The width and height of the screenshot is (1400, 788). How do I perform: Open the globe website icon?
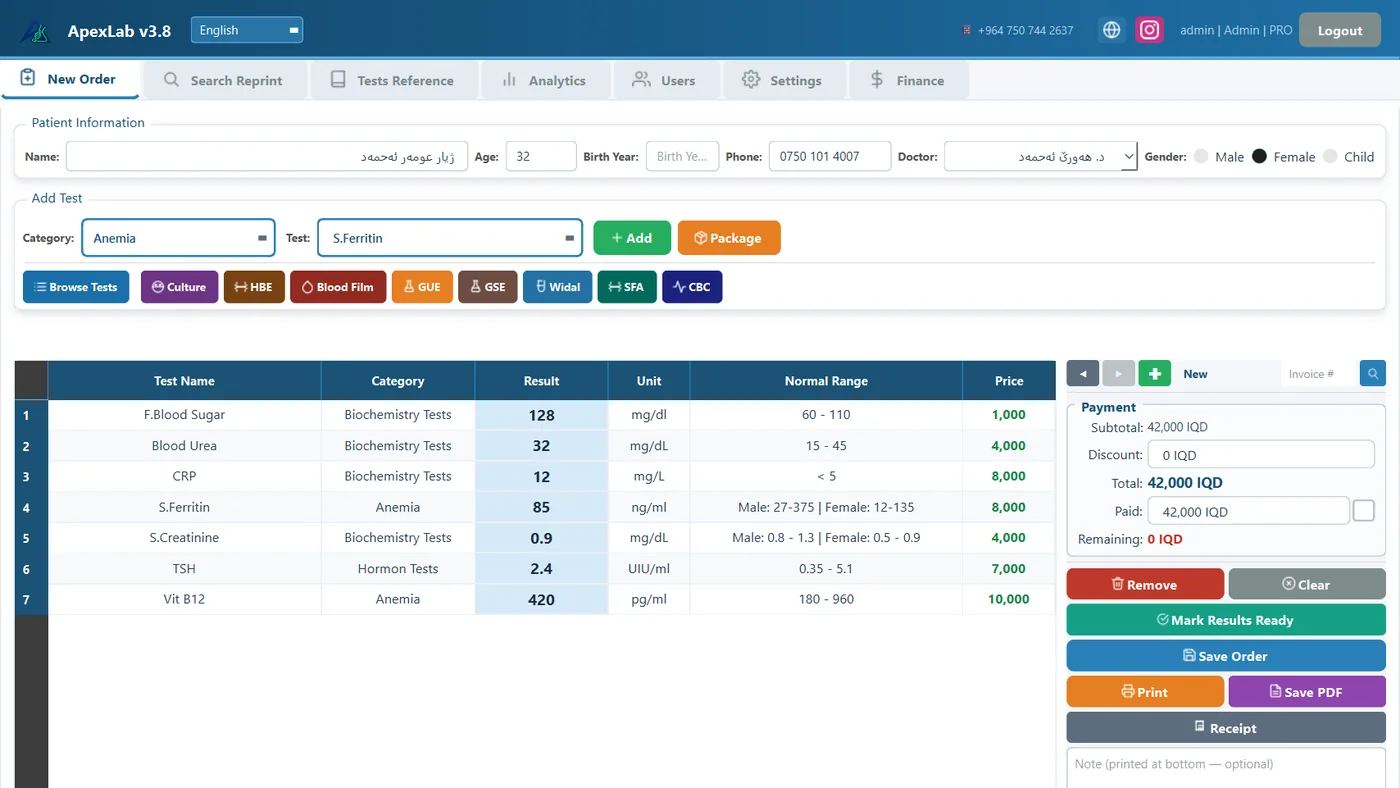[1111, 30]
